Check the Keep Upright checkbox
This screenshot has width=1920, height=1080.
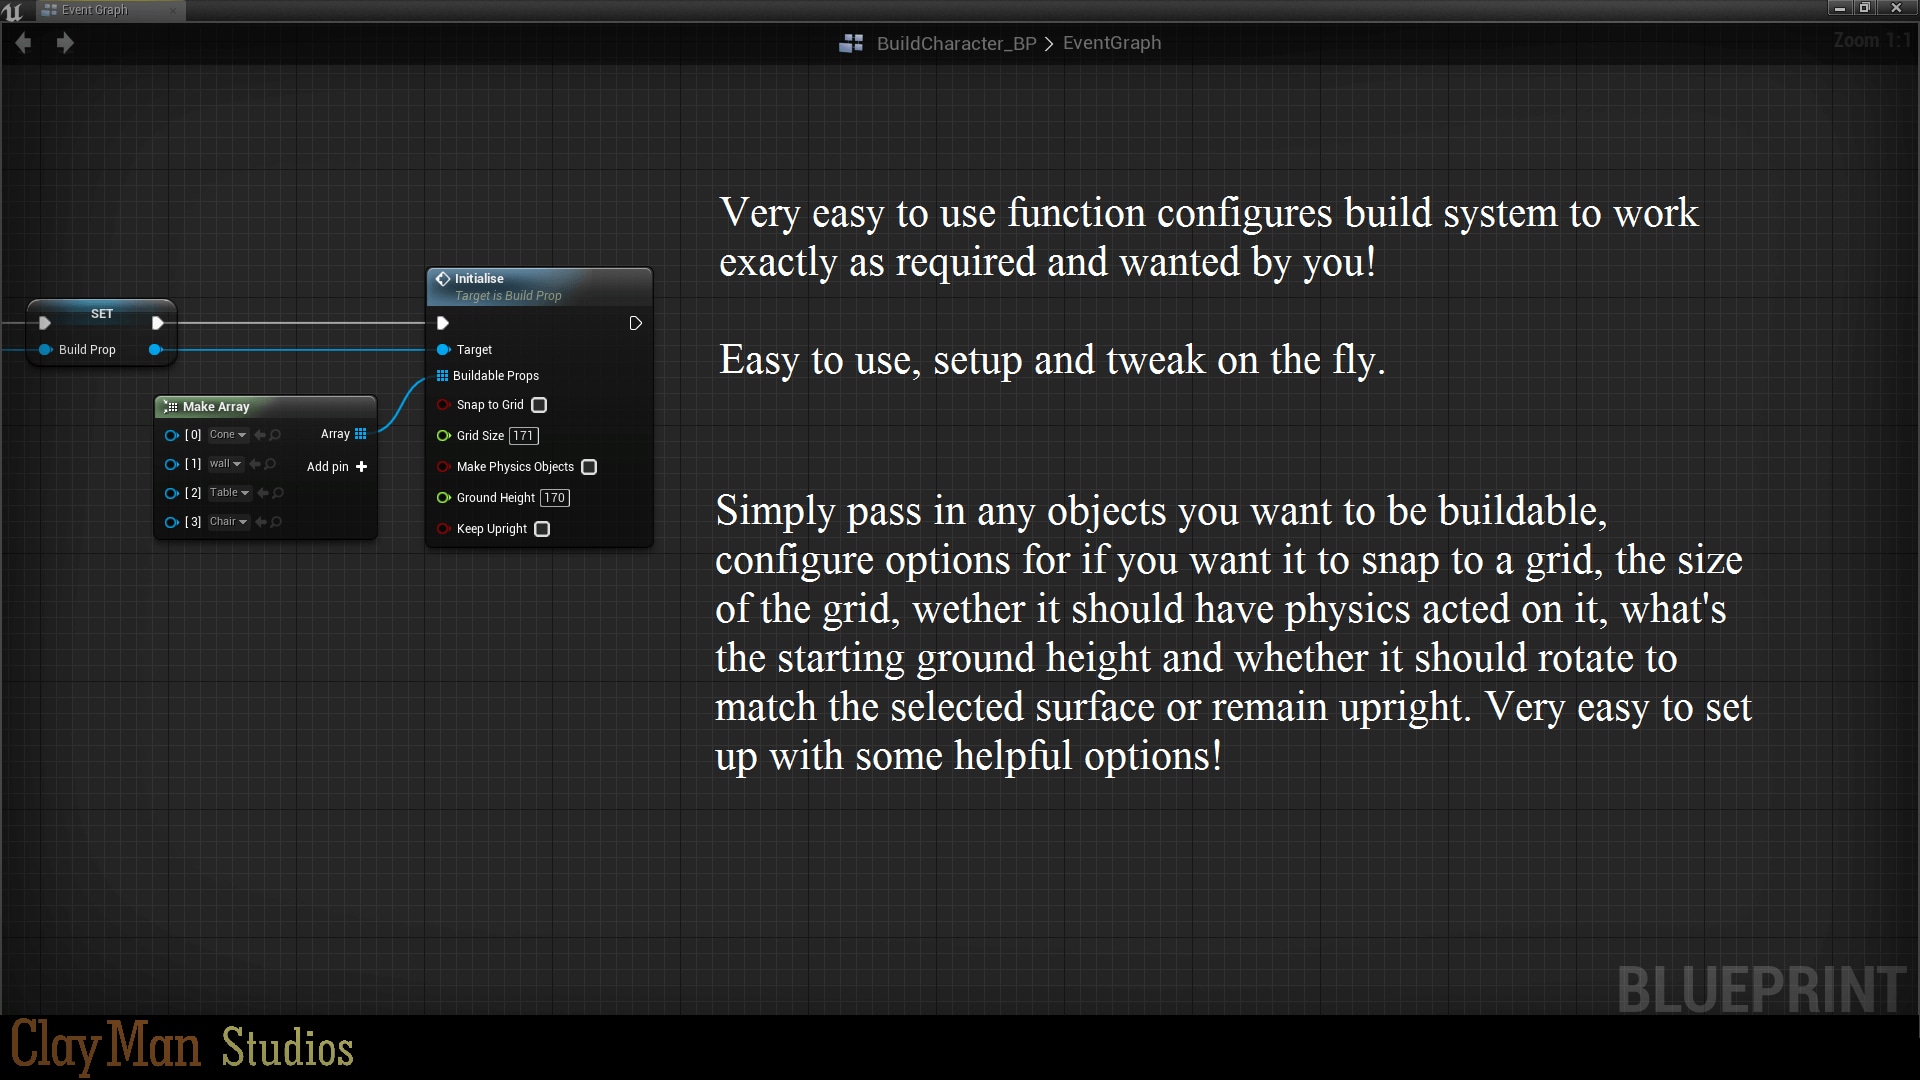coord(542,529)
